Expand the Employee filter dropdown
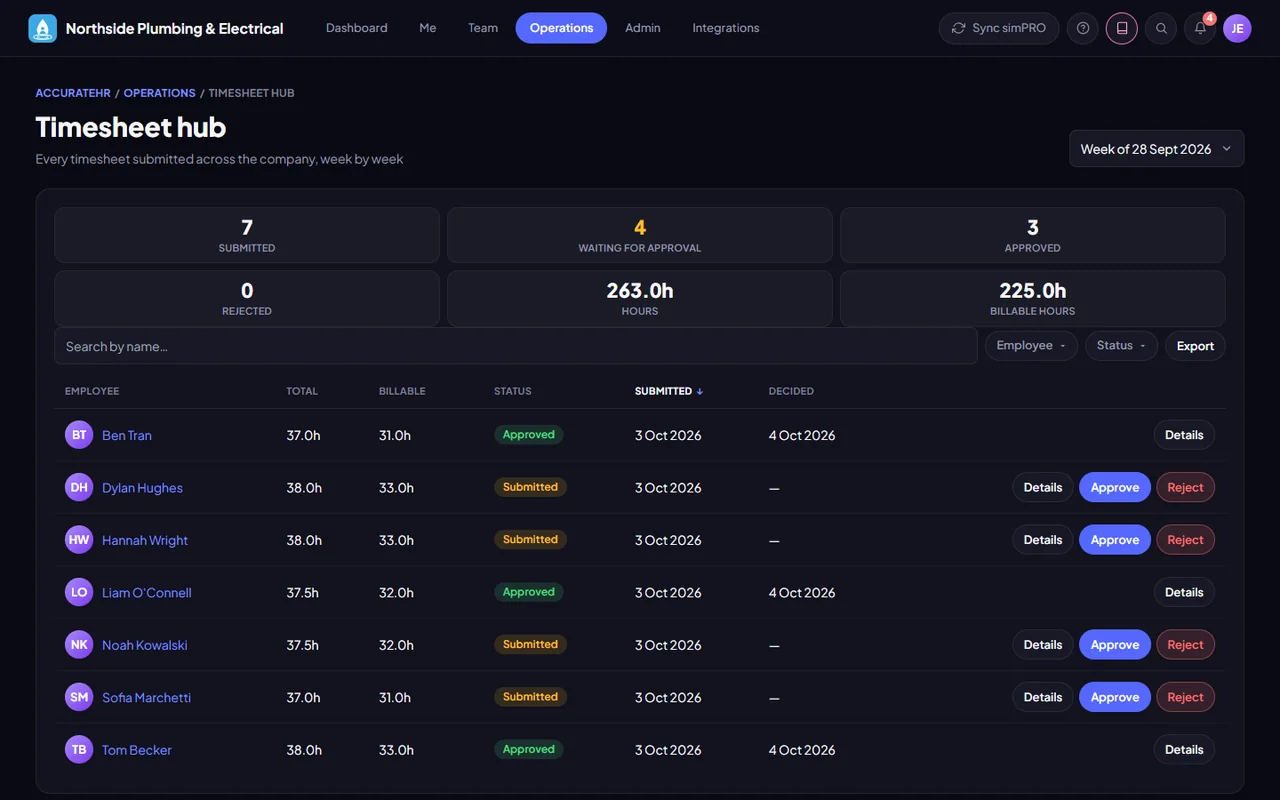The image size is (1280, 800). tap(1031, 346)
